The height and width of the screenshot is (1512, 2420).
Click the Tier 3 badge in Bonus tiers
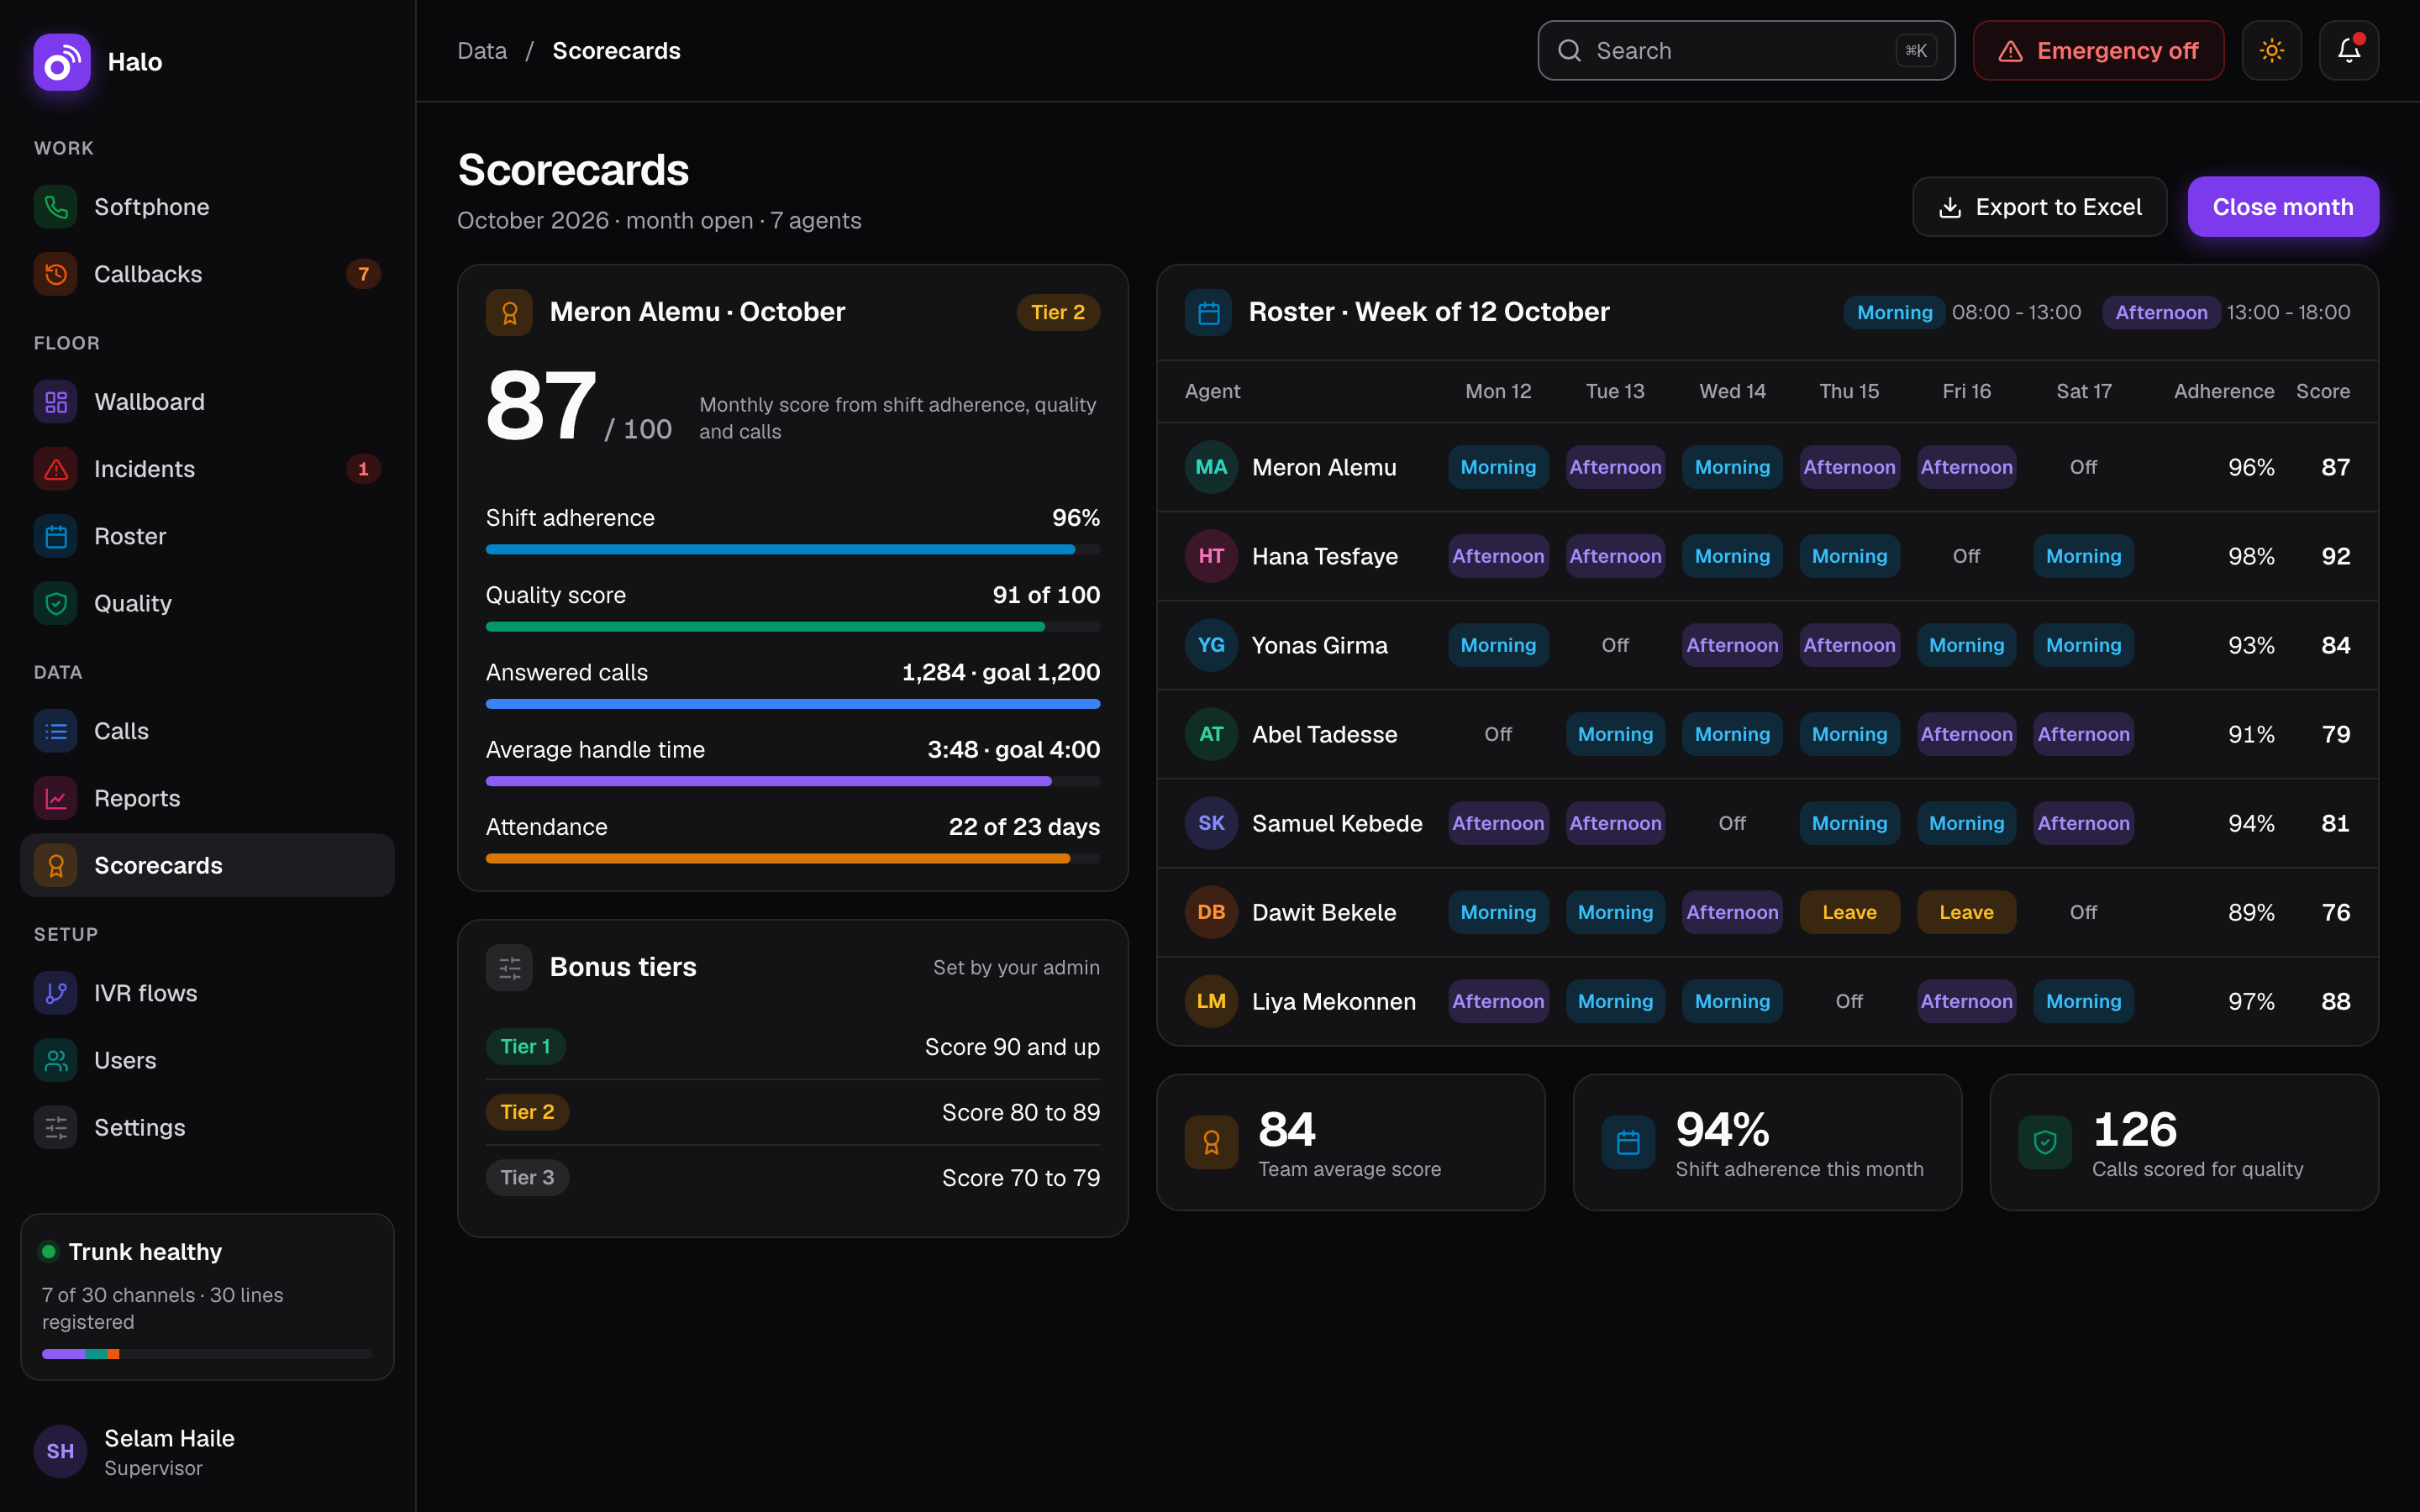527,1177
